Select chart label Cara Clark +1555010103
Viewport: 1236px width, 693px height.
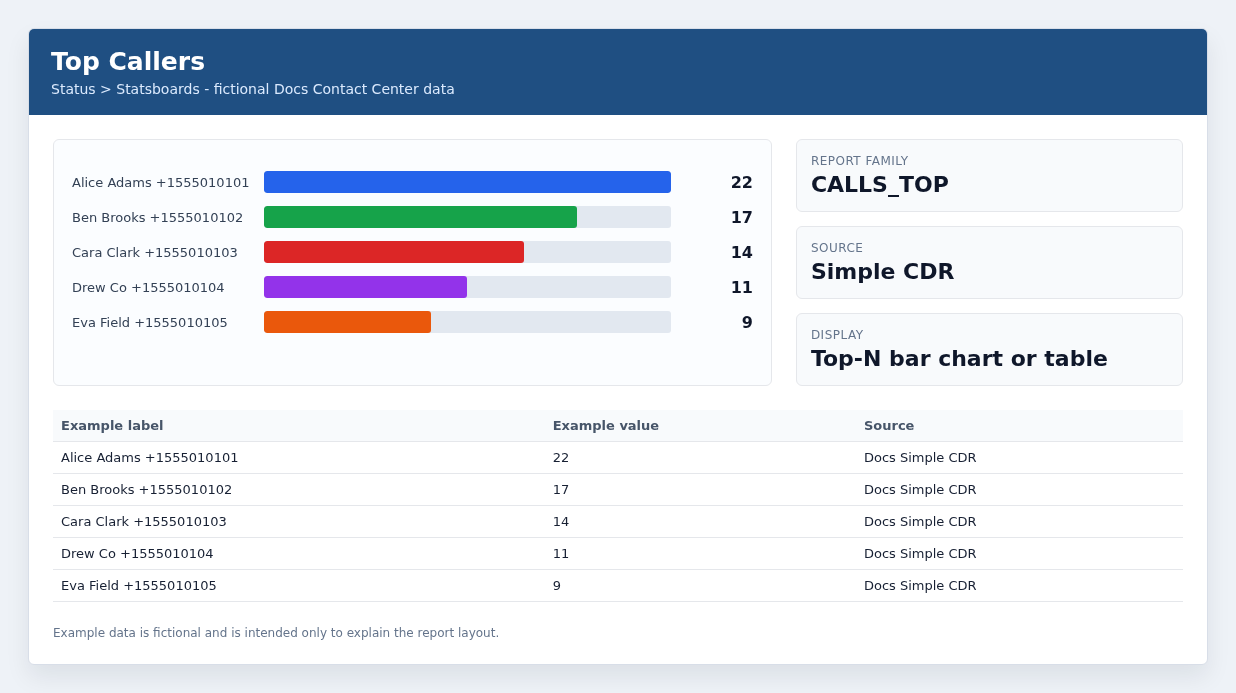(155, 252)
